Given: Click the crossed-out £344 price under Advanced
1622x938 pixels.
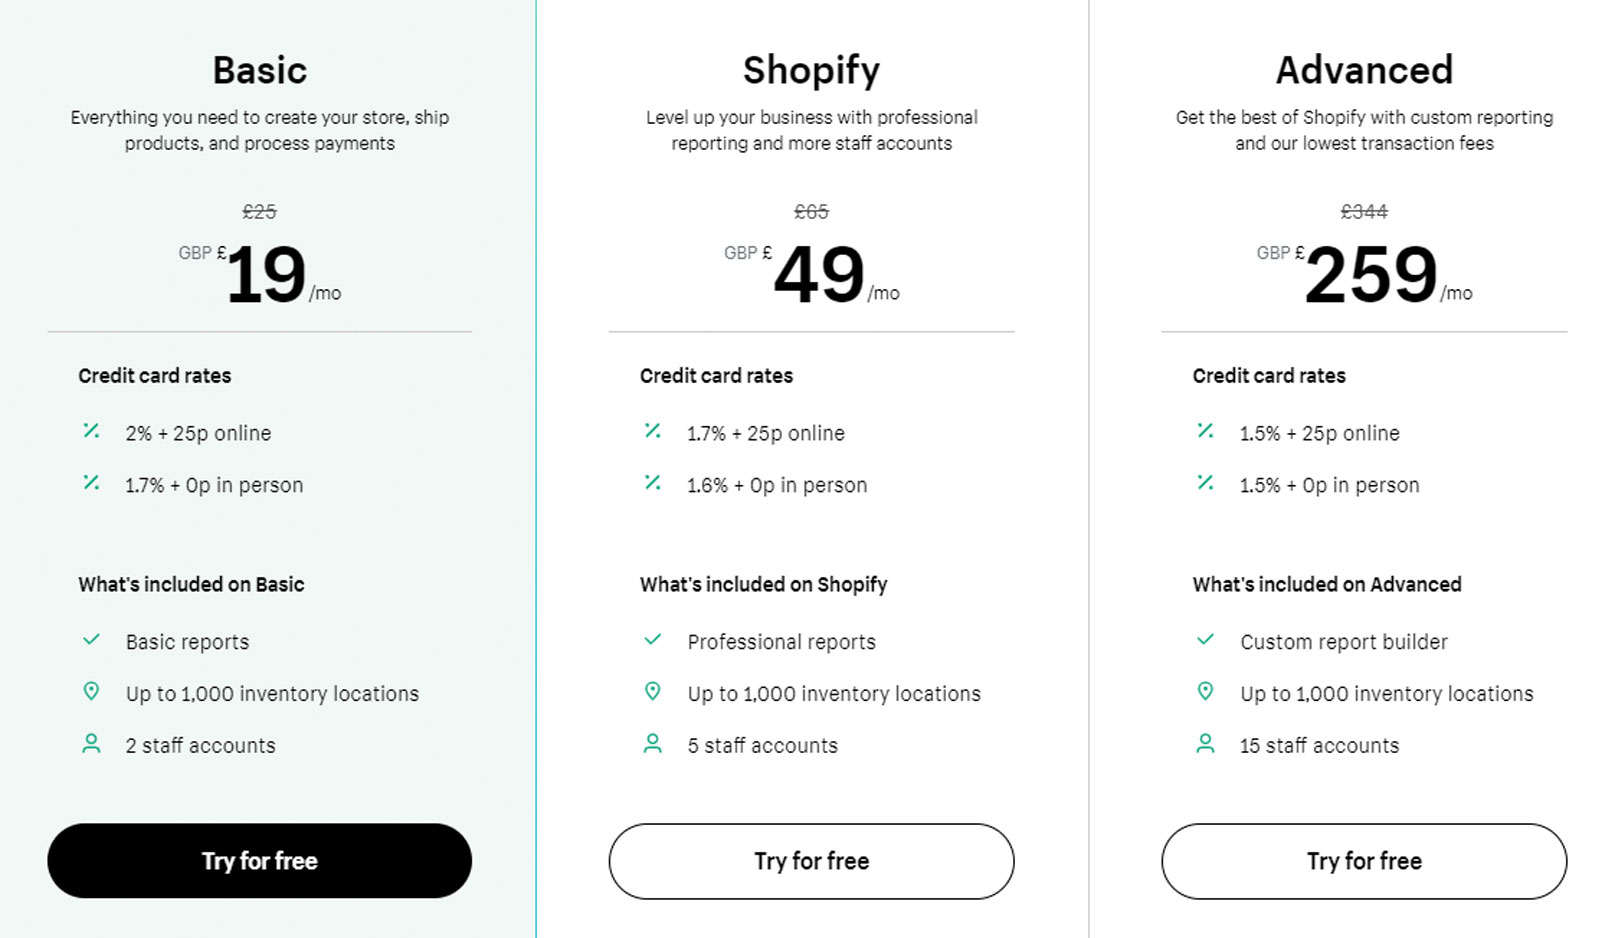Looking at the screenshot, I should (x=1363, y=211).
